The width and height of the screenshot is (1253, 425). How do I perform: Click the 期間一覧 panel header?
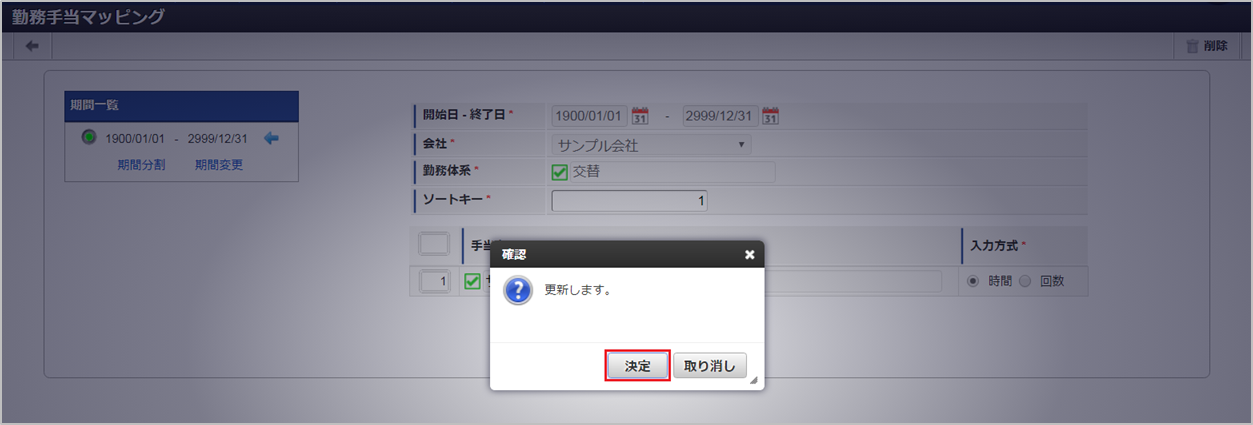[181, 104]
